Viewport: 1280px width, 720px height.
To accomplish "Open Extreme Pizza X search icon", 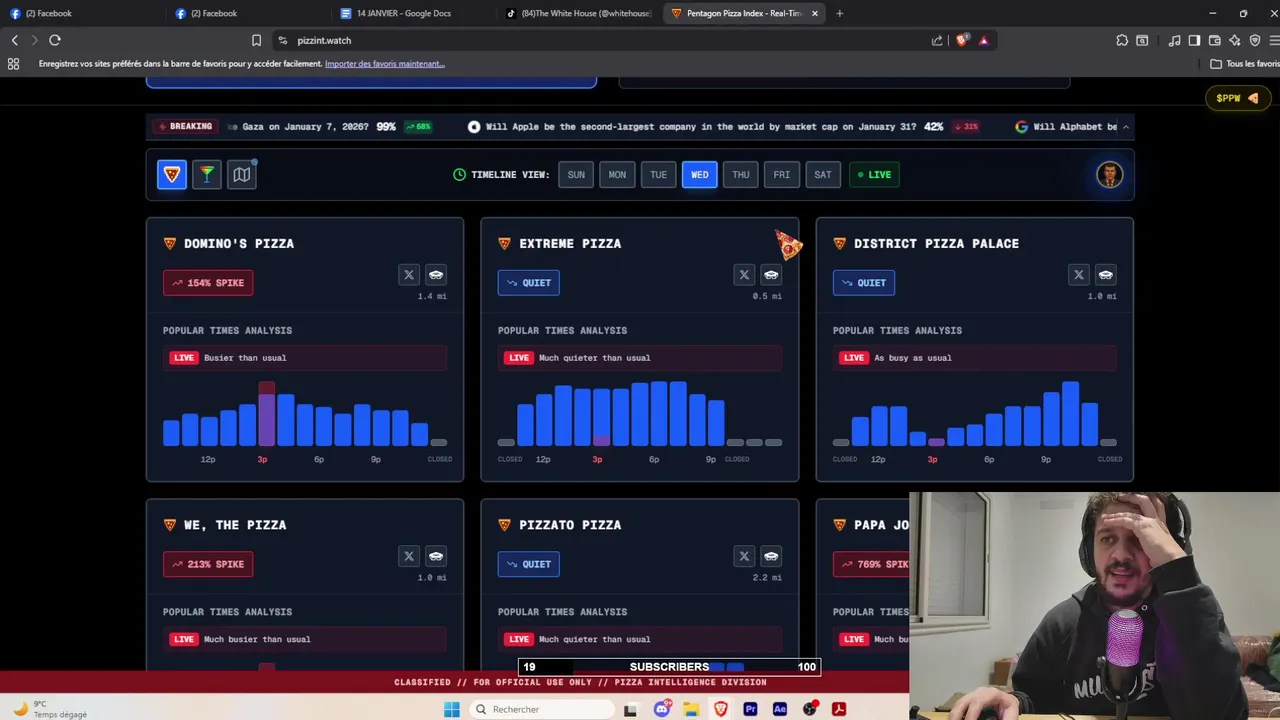I will coord(743,274).
